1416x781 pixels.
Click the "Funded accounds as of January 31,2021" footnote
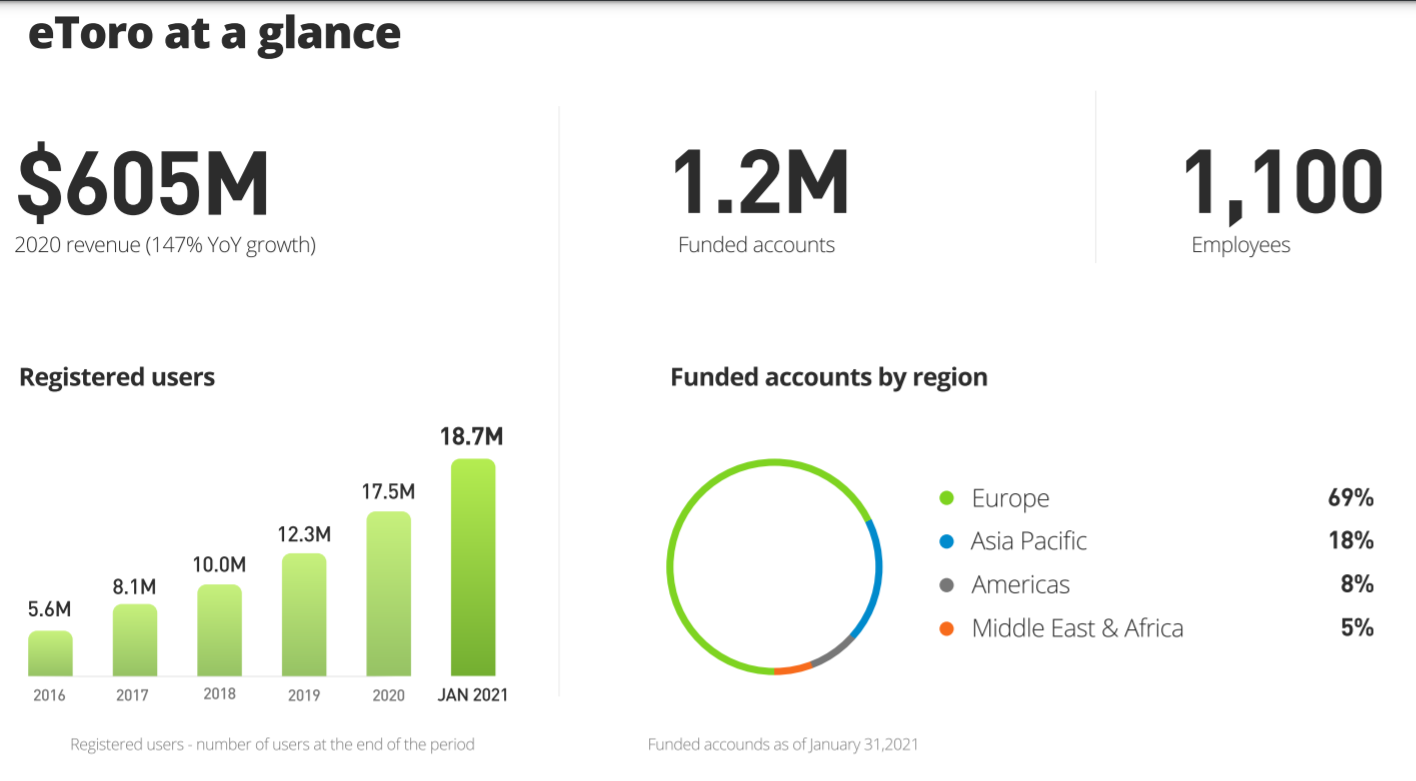(x=783, y=745)
